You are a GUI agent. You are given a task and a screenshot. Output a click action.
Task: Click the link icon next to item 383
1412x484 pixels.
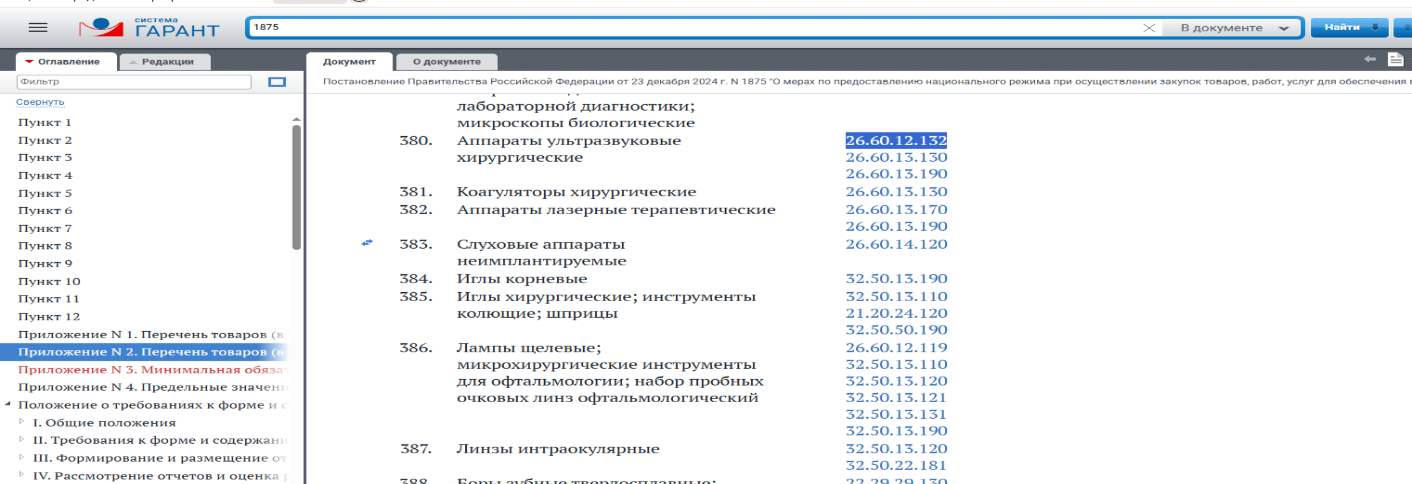click(x=367, y=243)
